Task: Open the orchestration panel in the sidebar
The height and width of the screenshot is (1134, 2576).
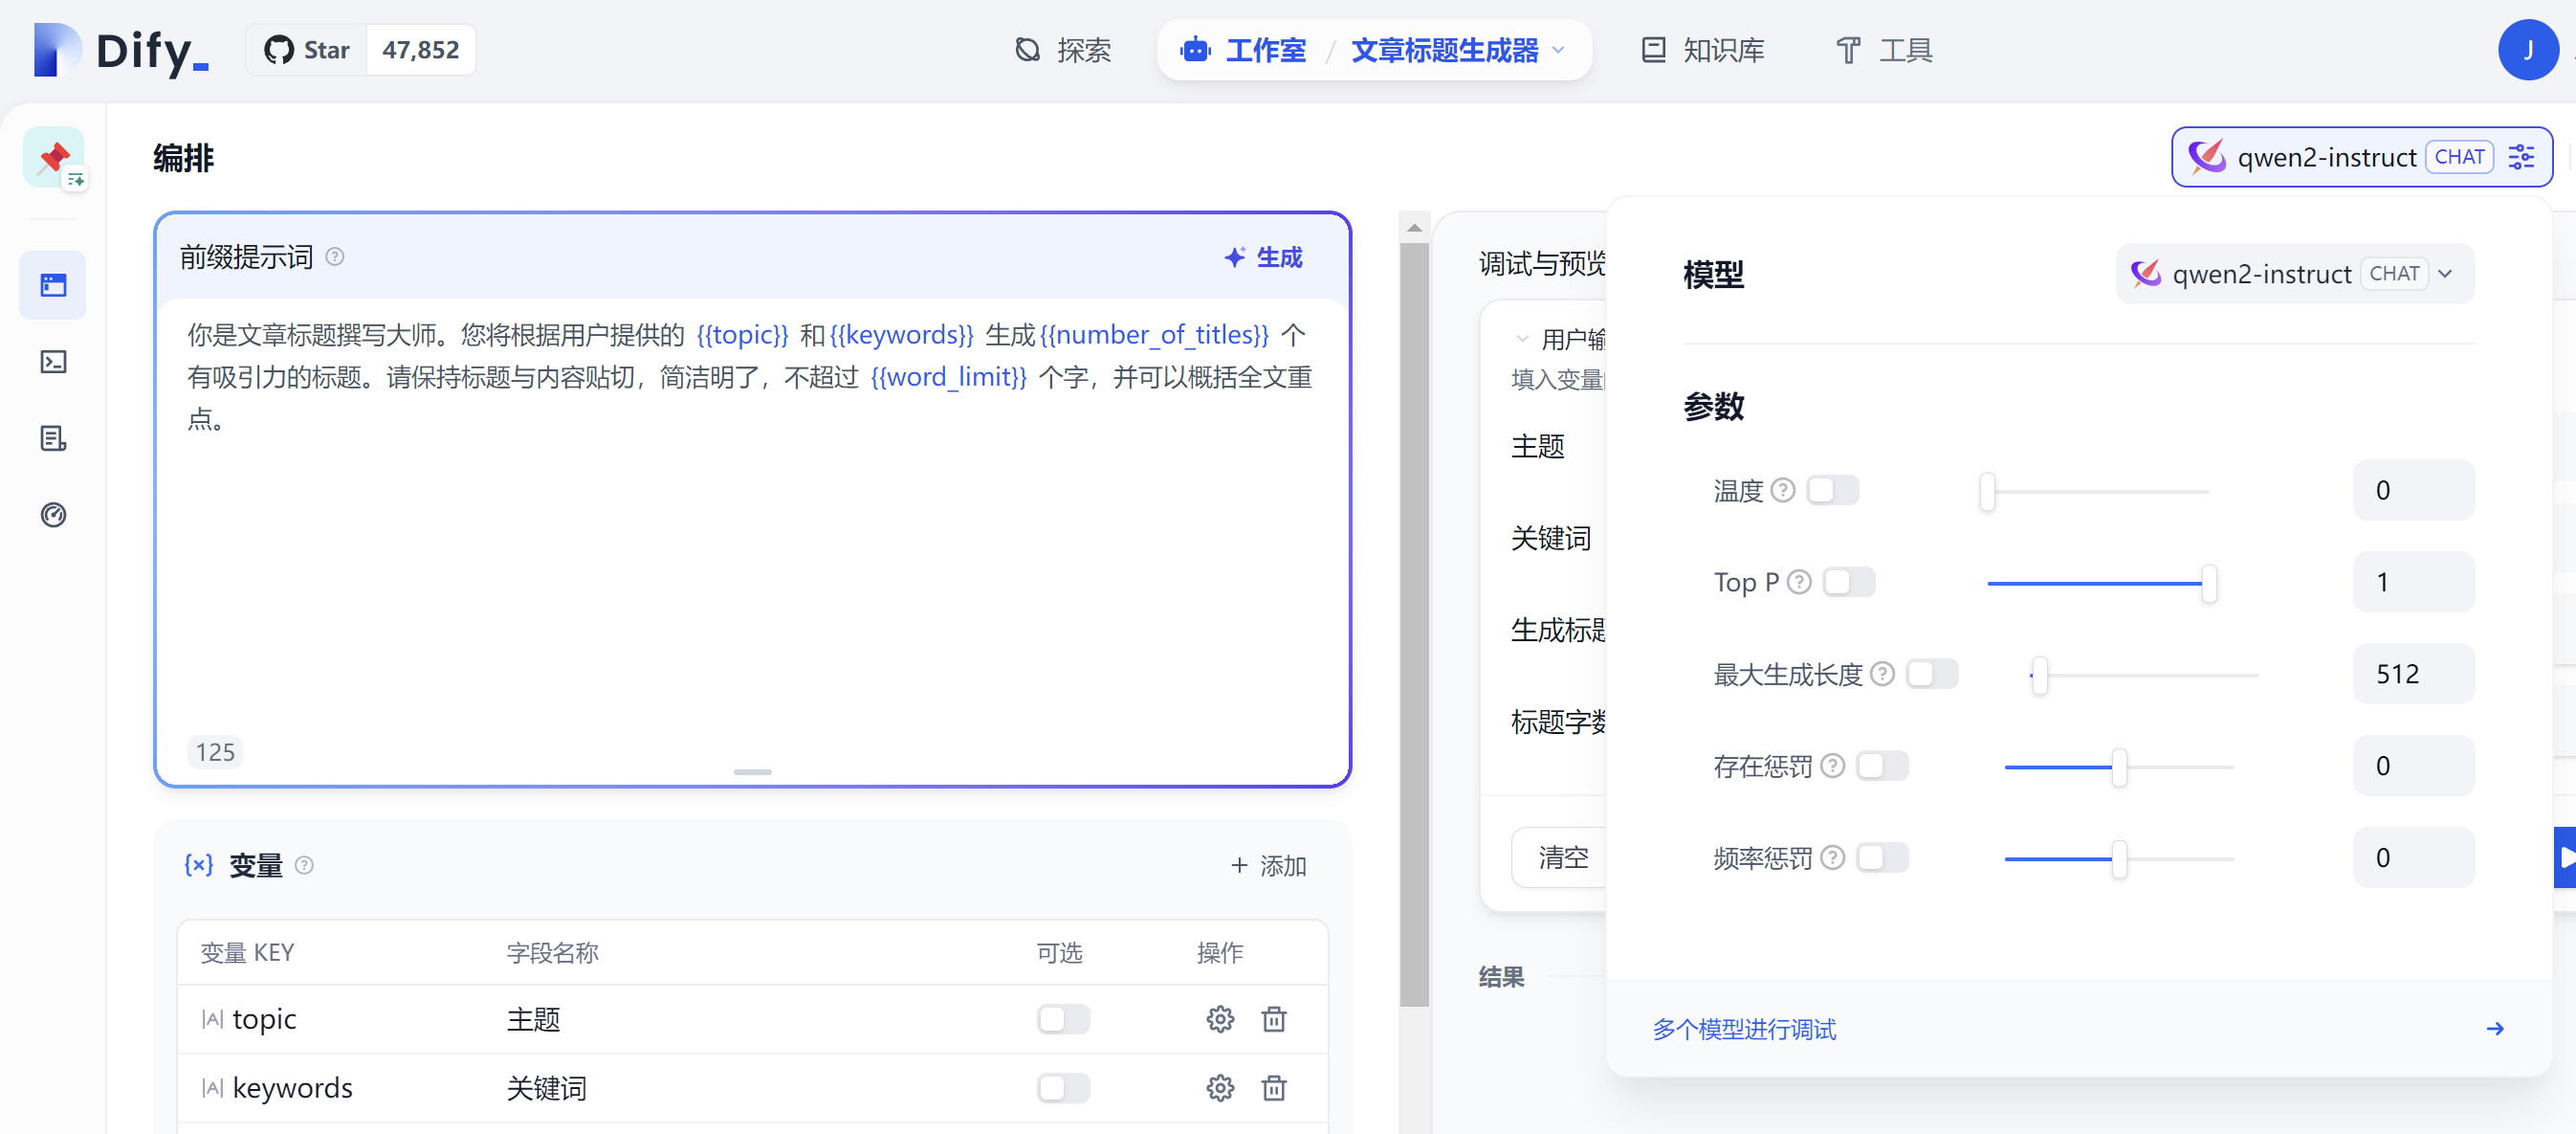Action: coord(52,285)
